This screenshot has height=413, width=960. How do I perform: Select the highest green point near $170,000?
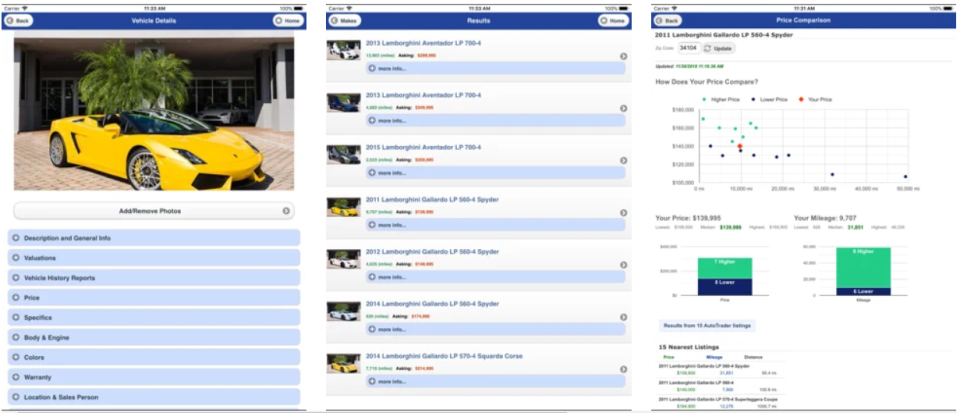(703, 119)
